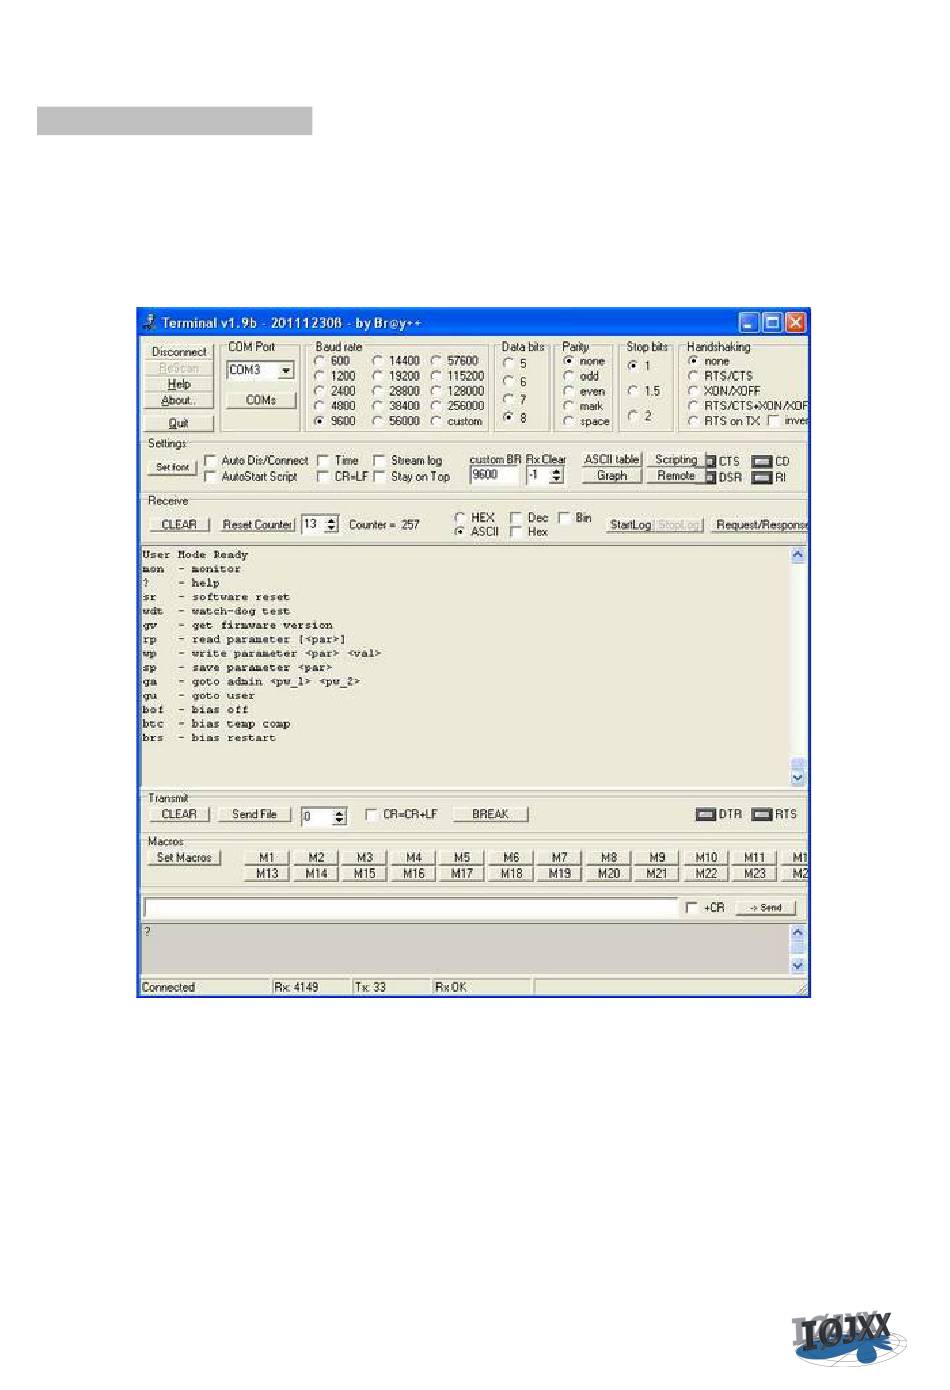Click the Remote button

676,476
